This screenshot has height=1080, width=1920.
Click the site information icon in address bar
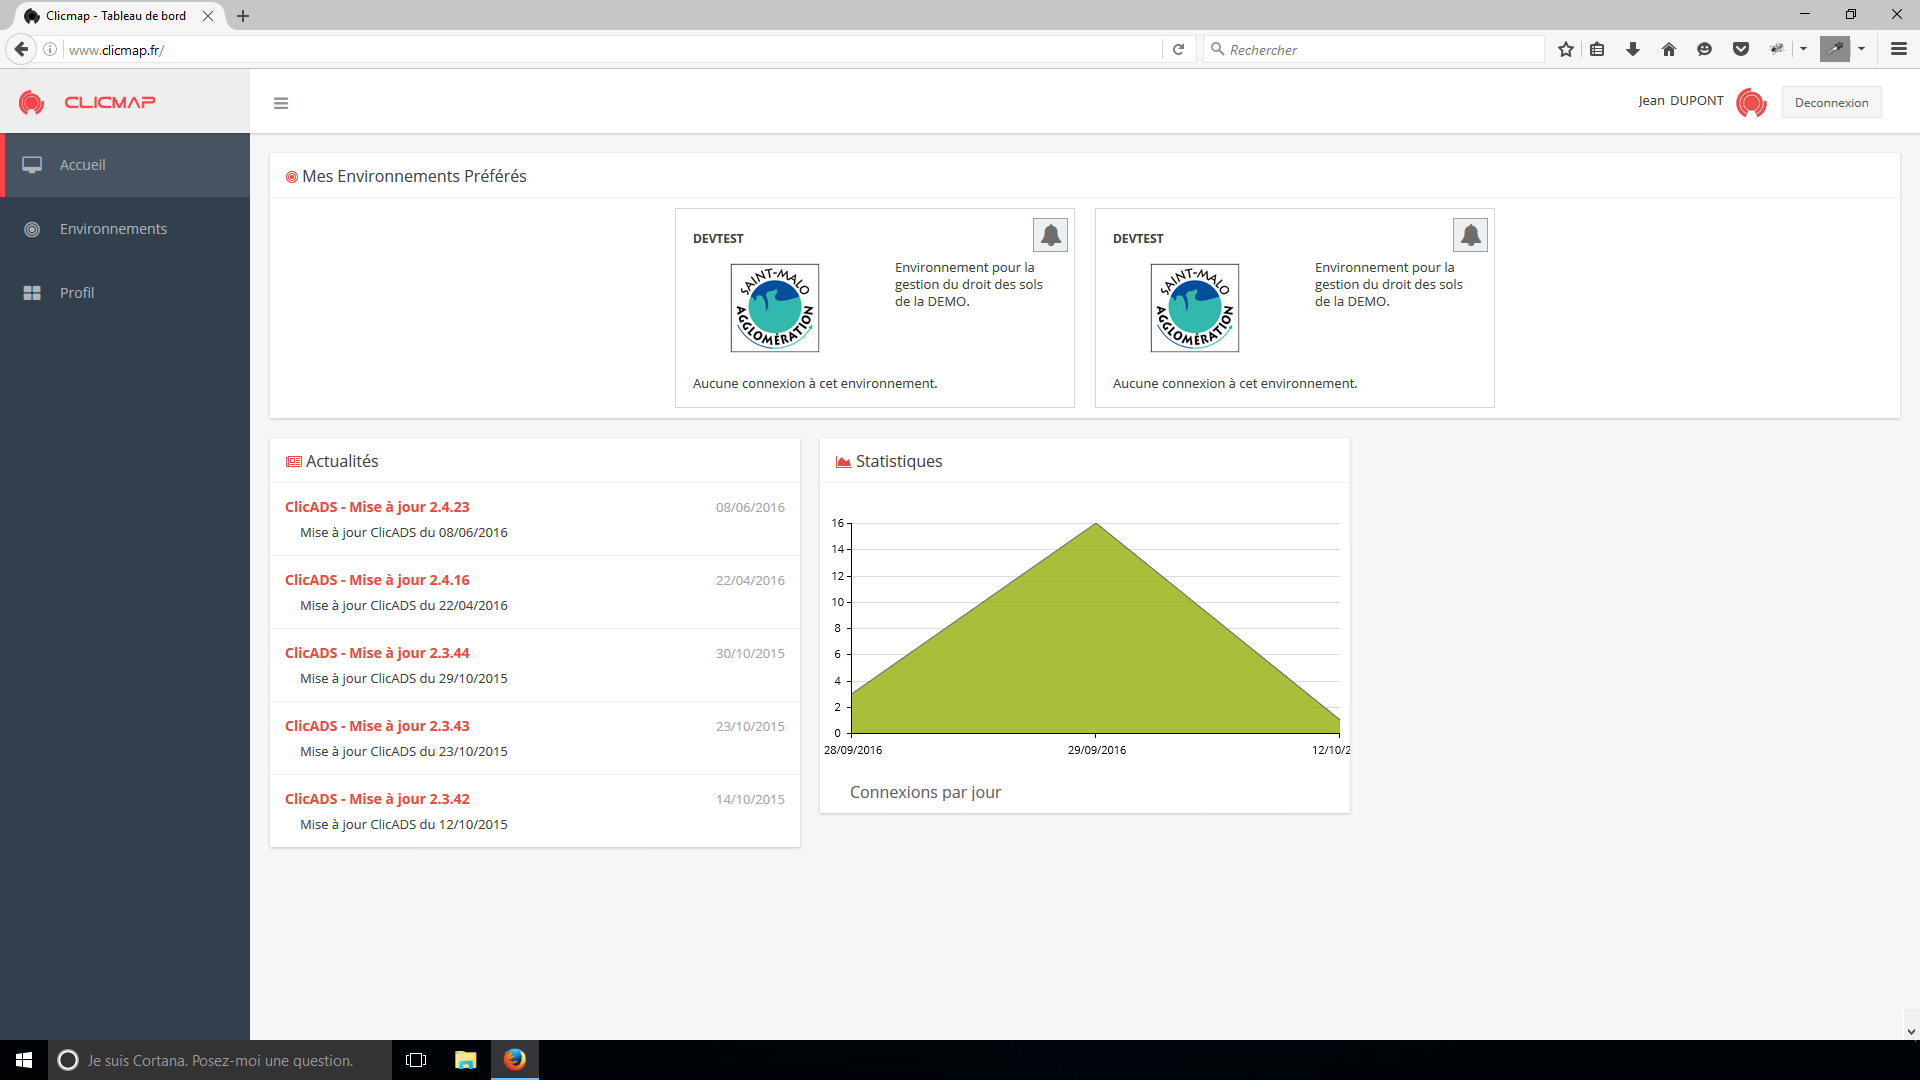[x=50, y=49]
